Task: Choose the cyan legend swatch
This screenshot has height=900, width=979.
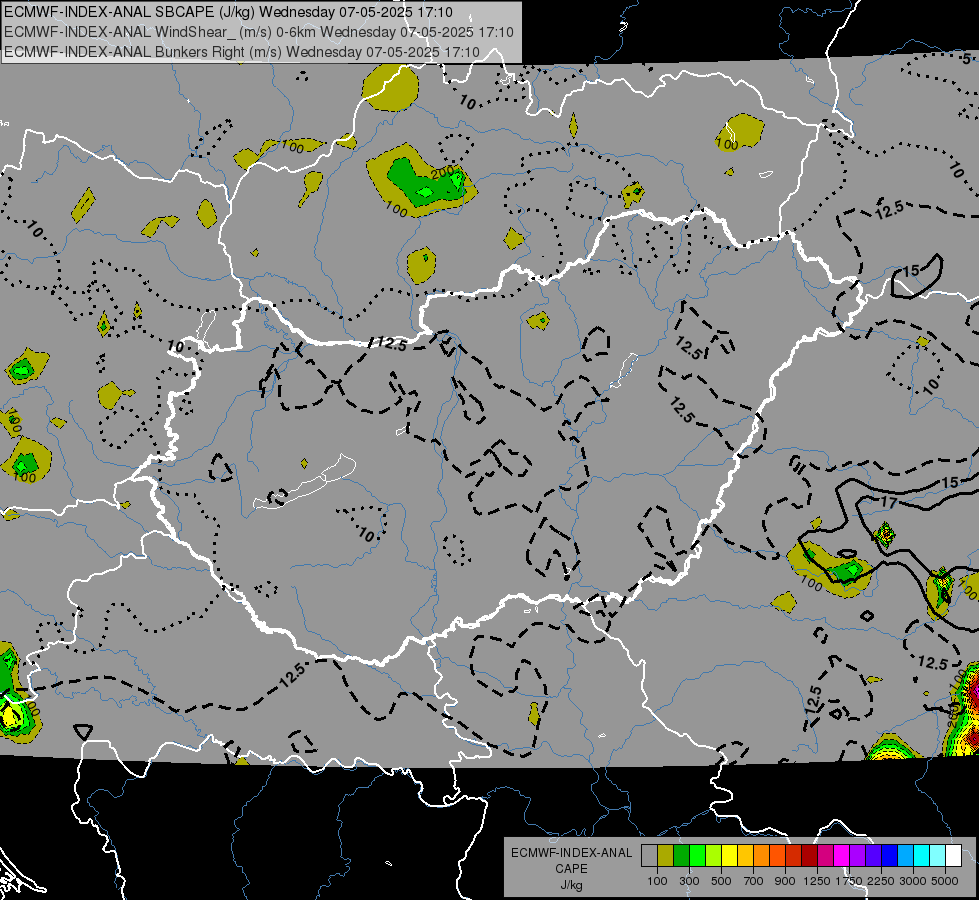Action: pyautogui.click(x=922, y=856)
